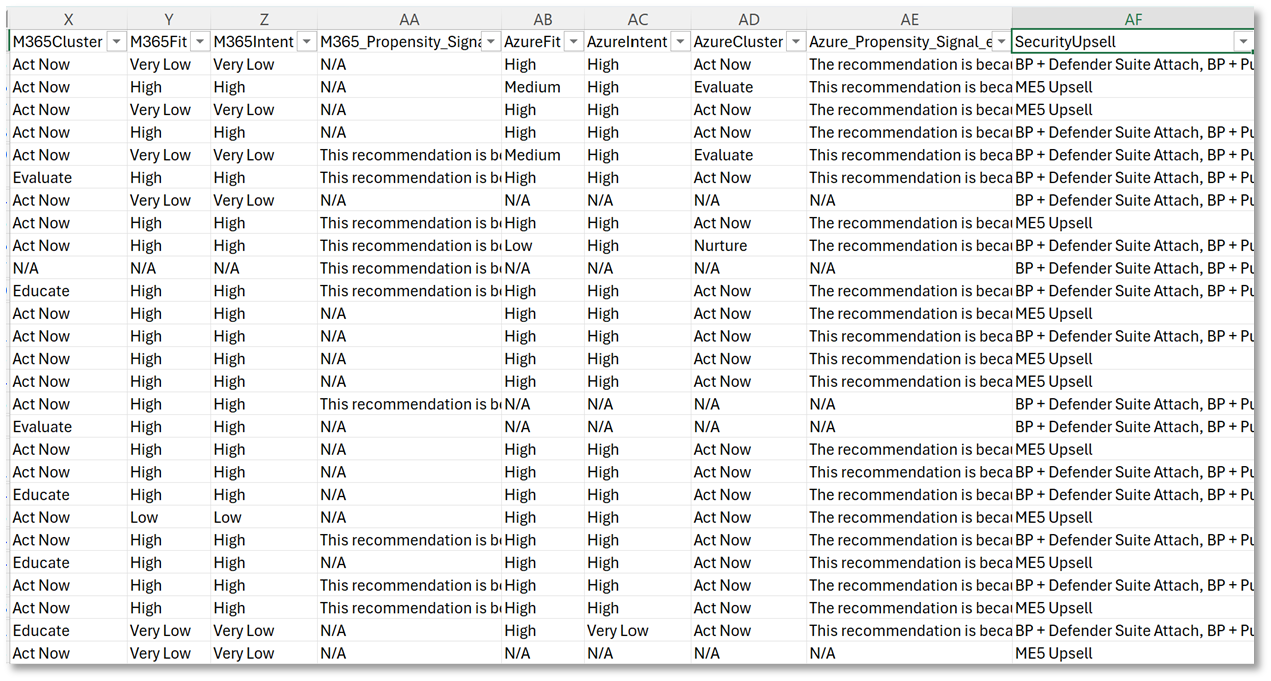Select the Very Low cell in AzureIntent column
This screenshot has height=681, width=1271.
click(638, 630)
